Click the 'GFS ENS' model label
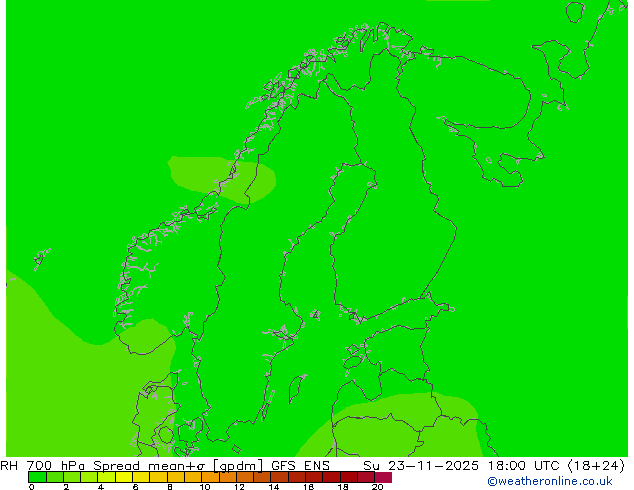The width and height of the screenshot is (634, 490). 300,466
